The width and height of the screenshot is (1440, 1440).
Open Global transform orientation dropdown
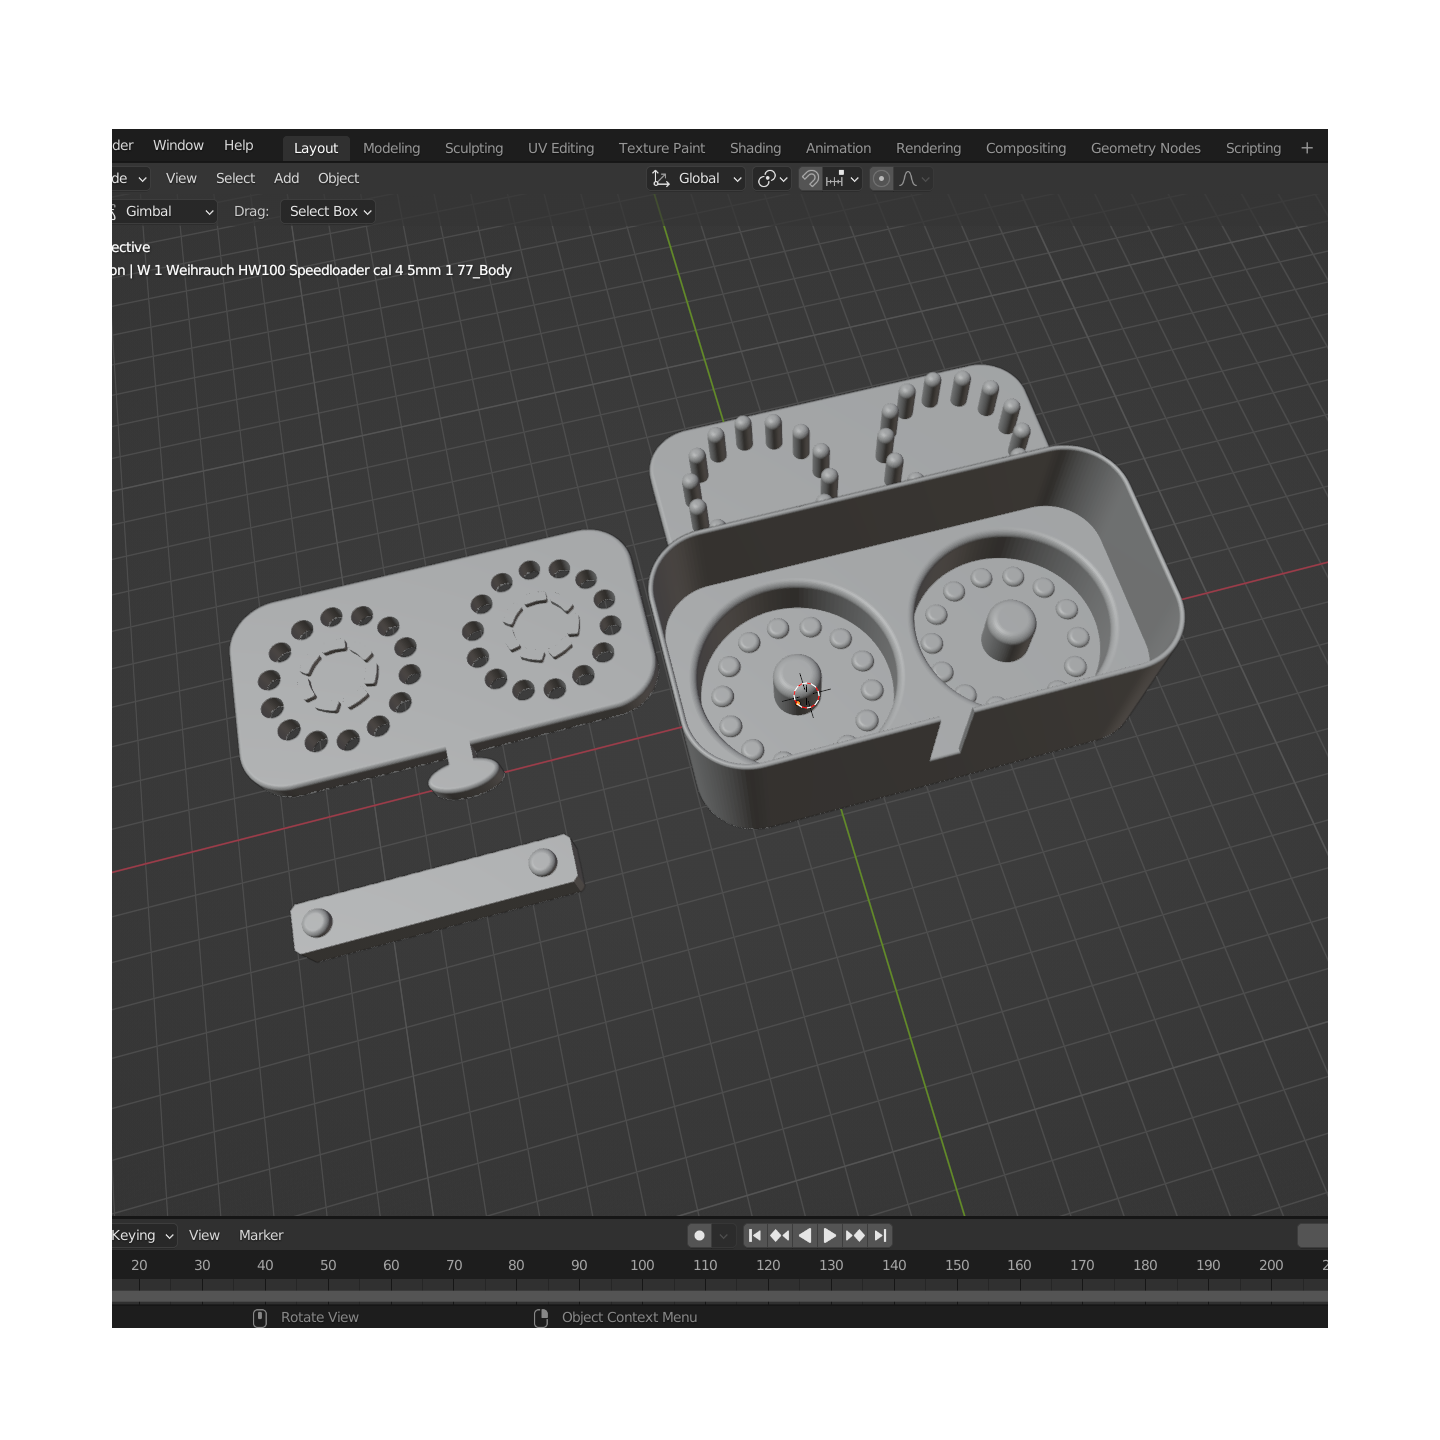(696, 179)
